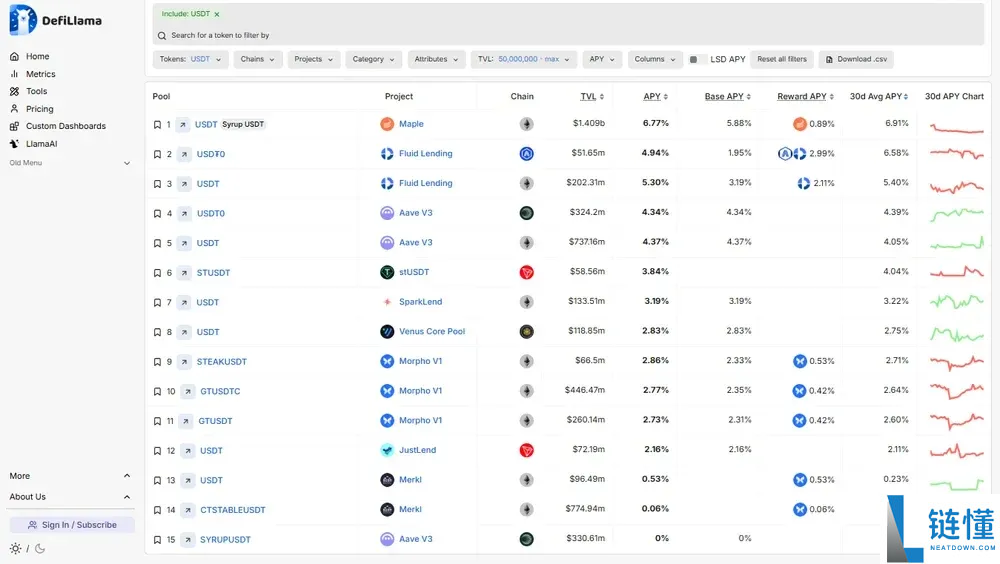
Task: Open the Venus Core Pool project link
Action: (432, 332)
